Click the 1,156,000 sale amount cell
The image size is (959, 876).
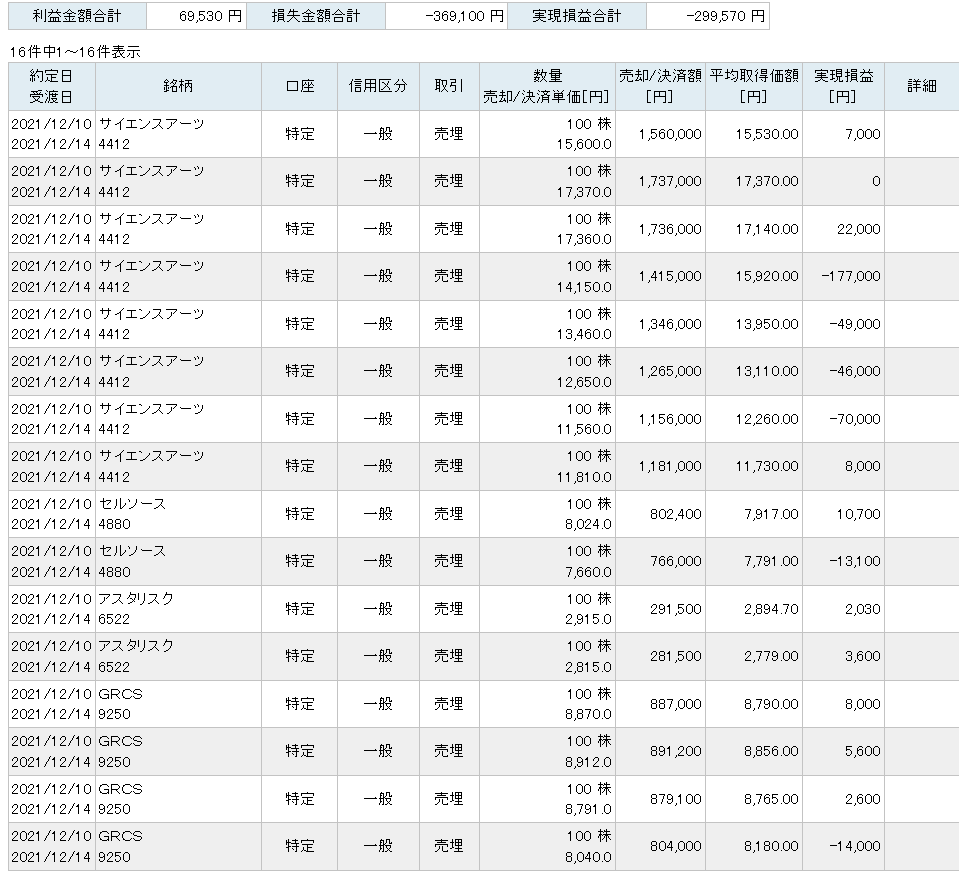pos(660,419)
